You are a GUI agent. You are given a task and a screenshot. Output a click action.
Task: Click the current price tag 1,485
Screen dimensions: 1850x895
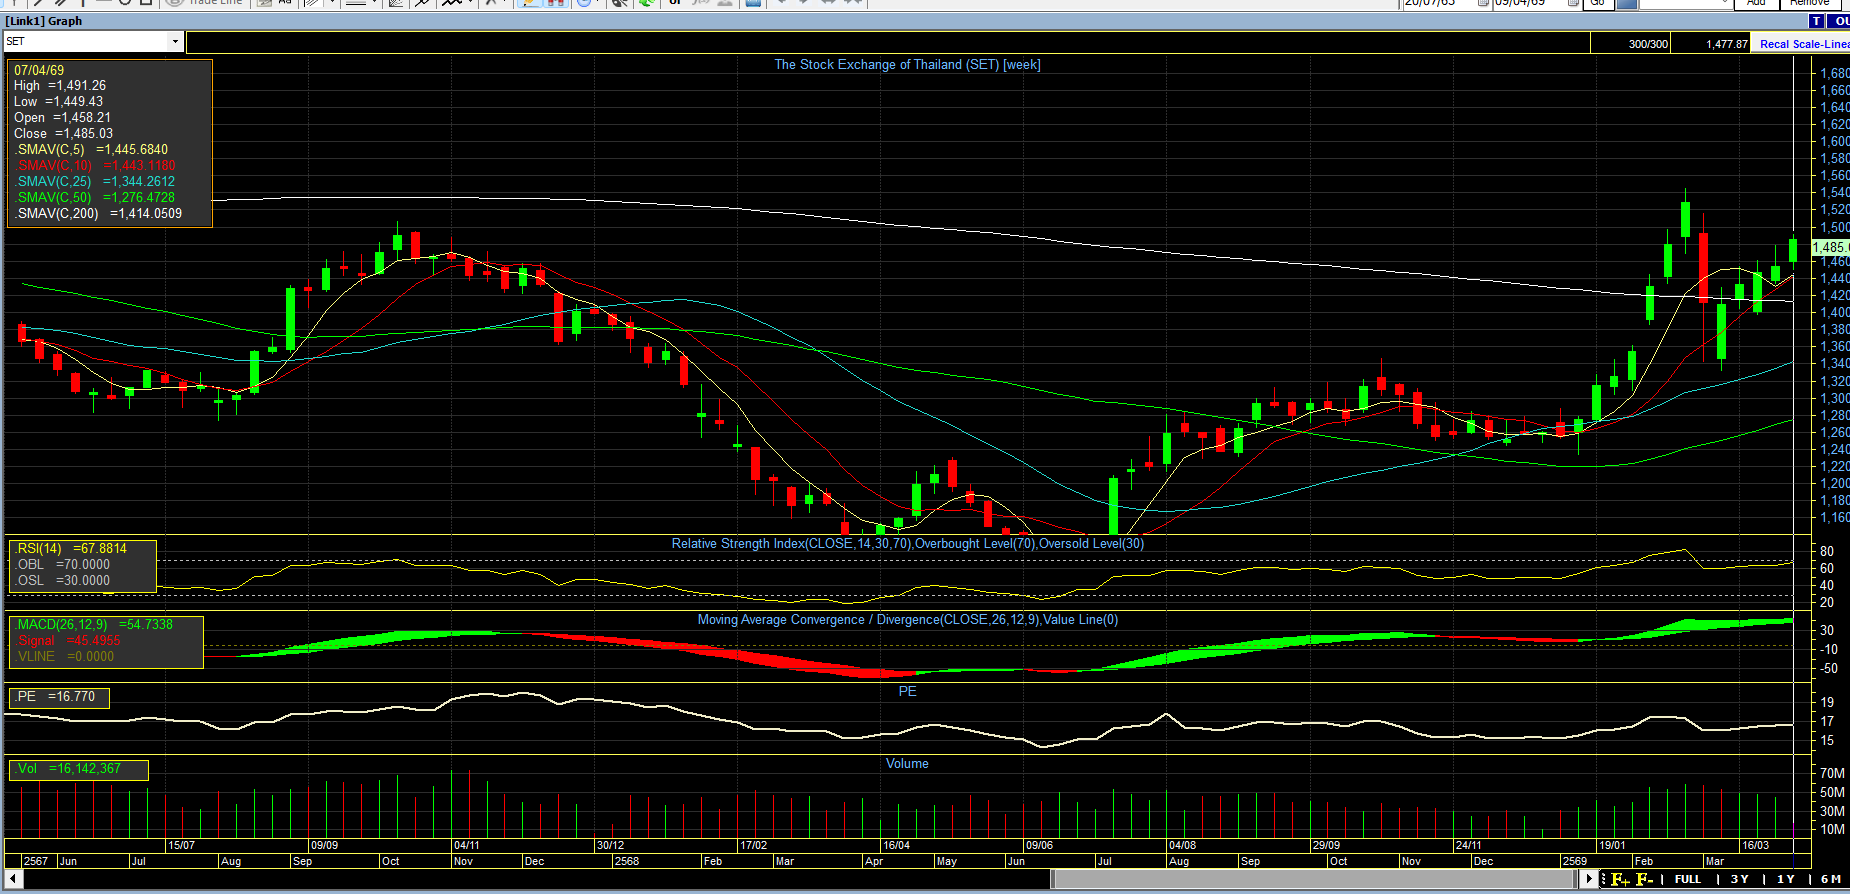point(1830,248)
